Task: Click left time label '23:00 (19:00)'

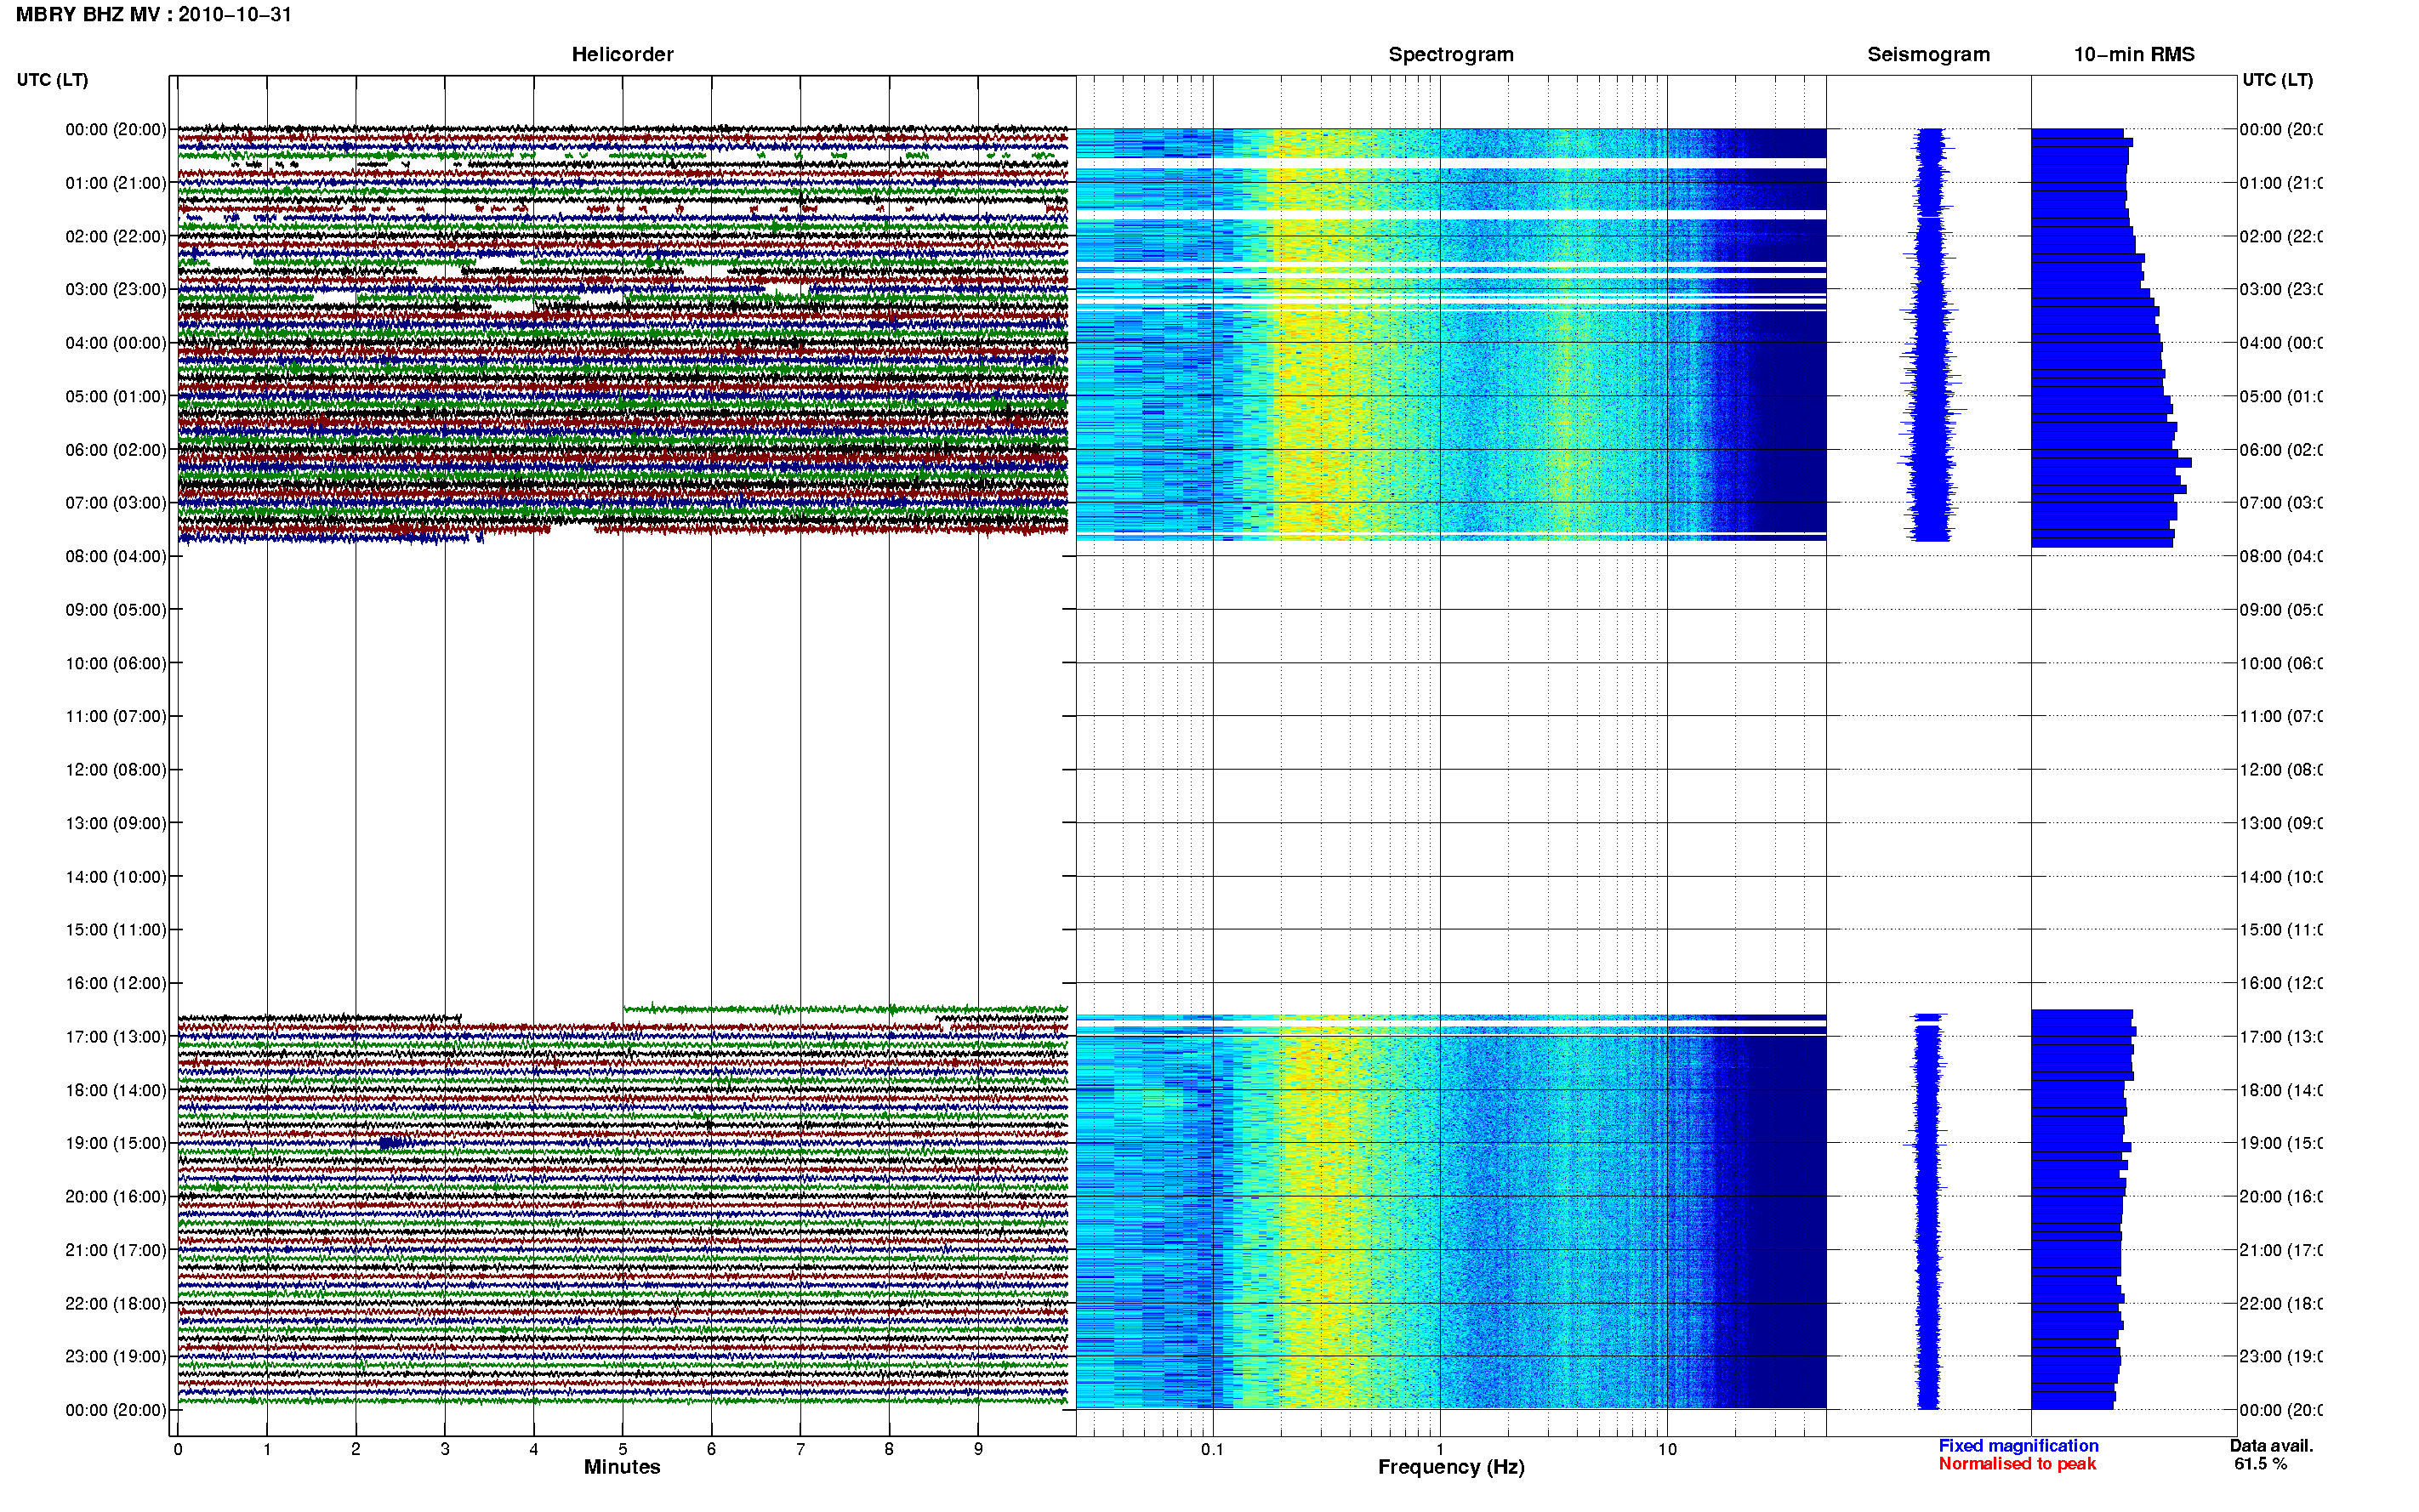Action: pyautogui.click(x=116, y=1357)
